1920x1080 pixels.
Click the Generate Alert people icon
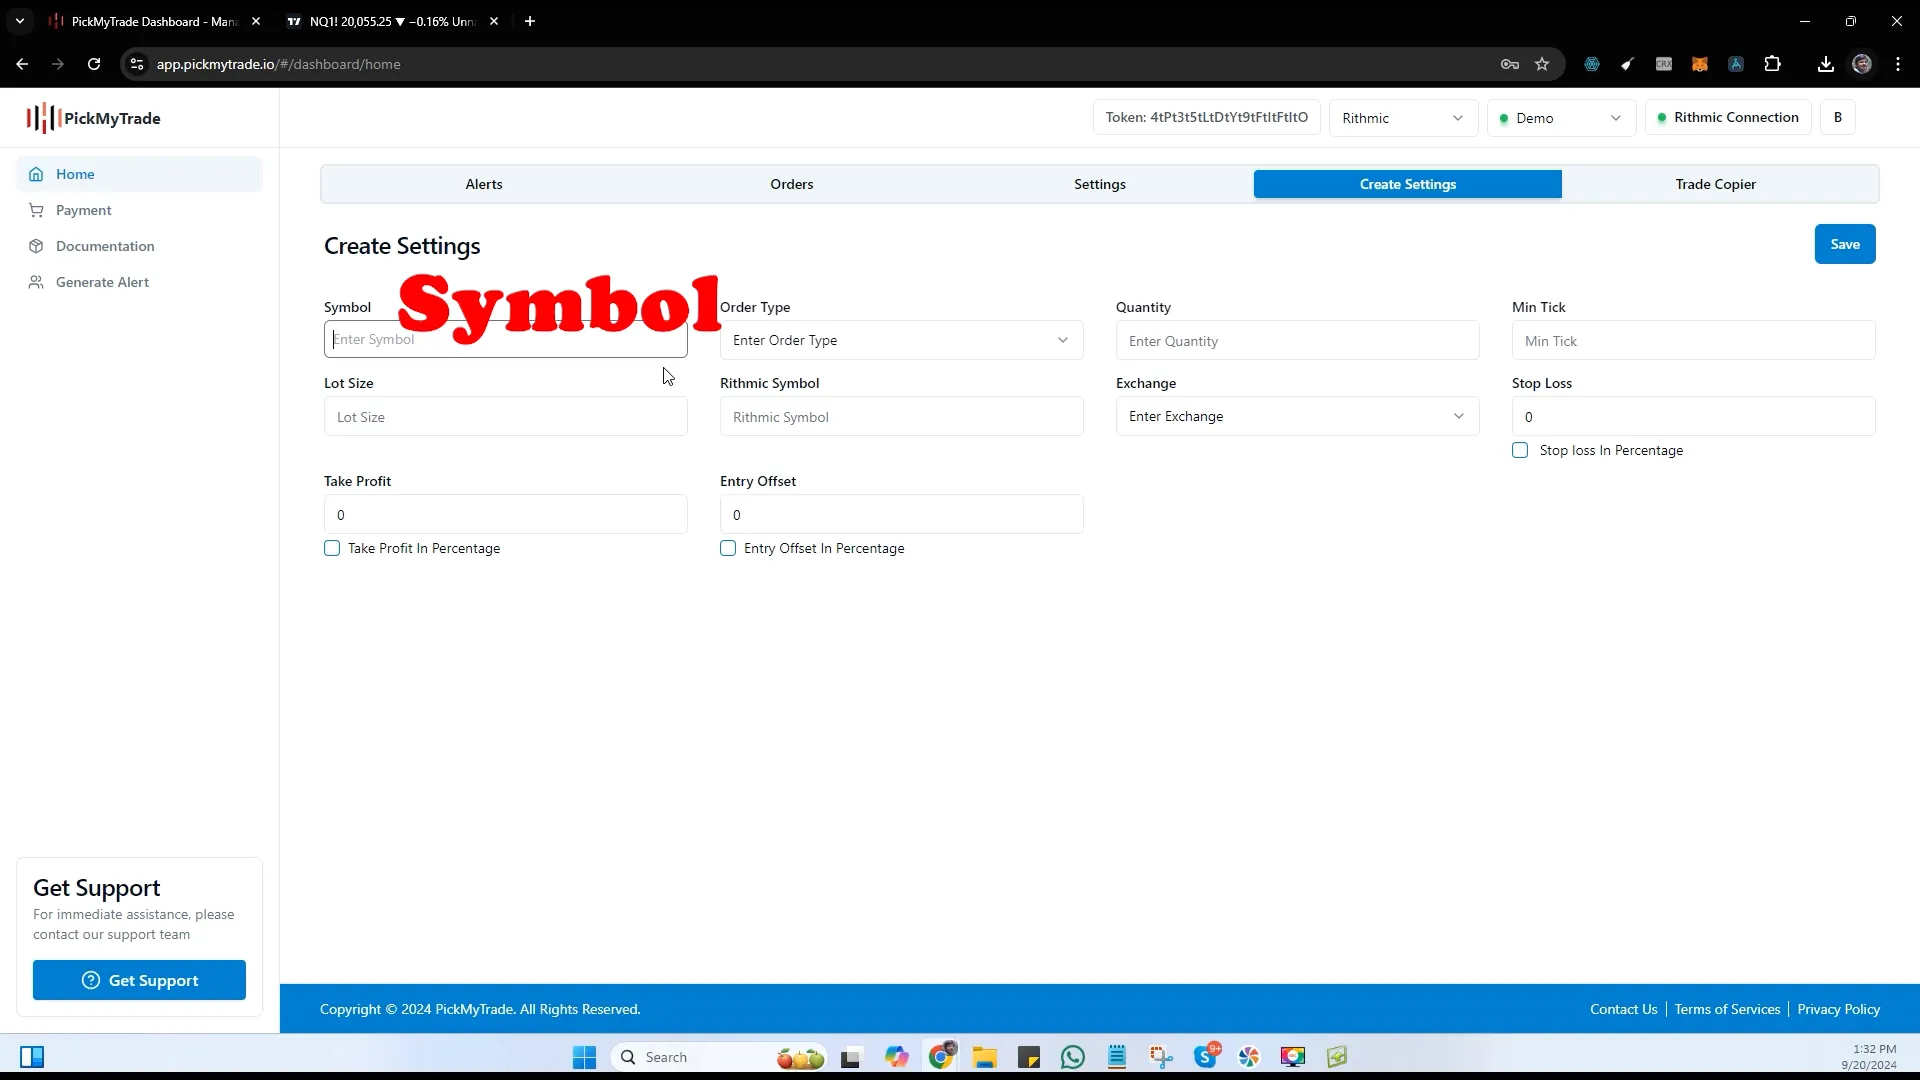36,282
